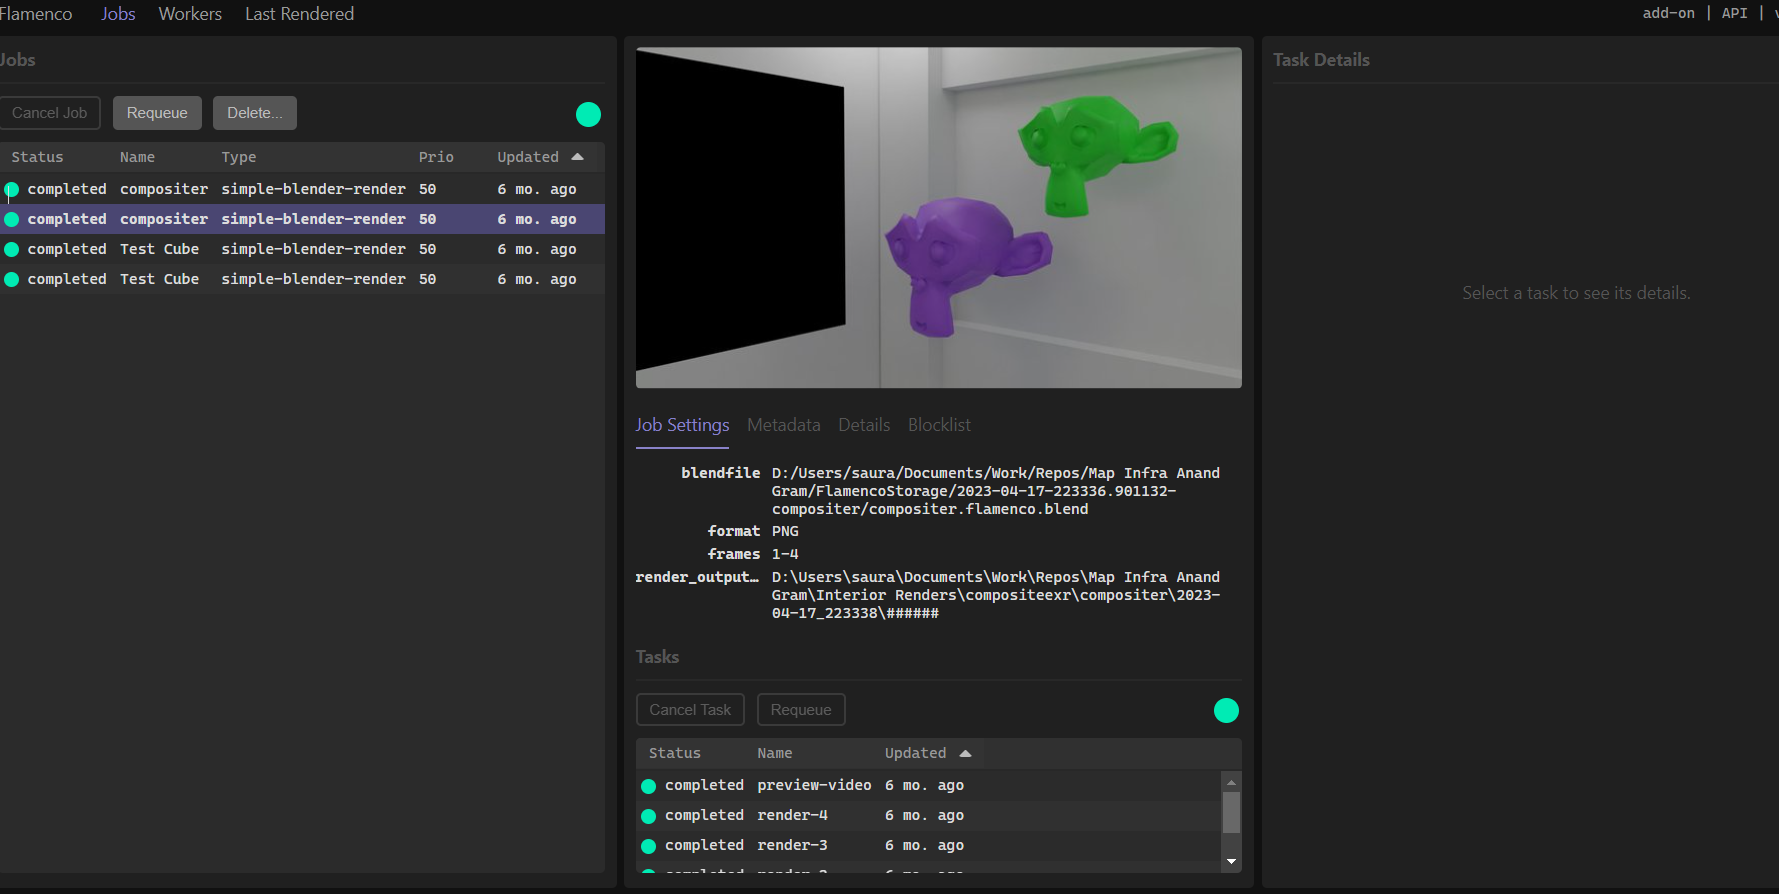Sort jobs by Updated arrow
Image resolution: width=1779 pixels, height=894 pixels.
click(577, 157)
